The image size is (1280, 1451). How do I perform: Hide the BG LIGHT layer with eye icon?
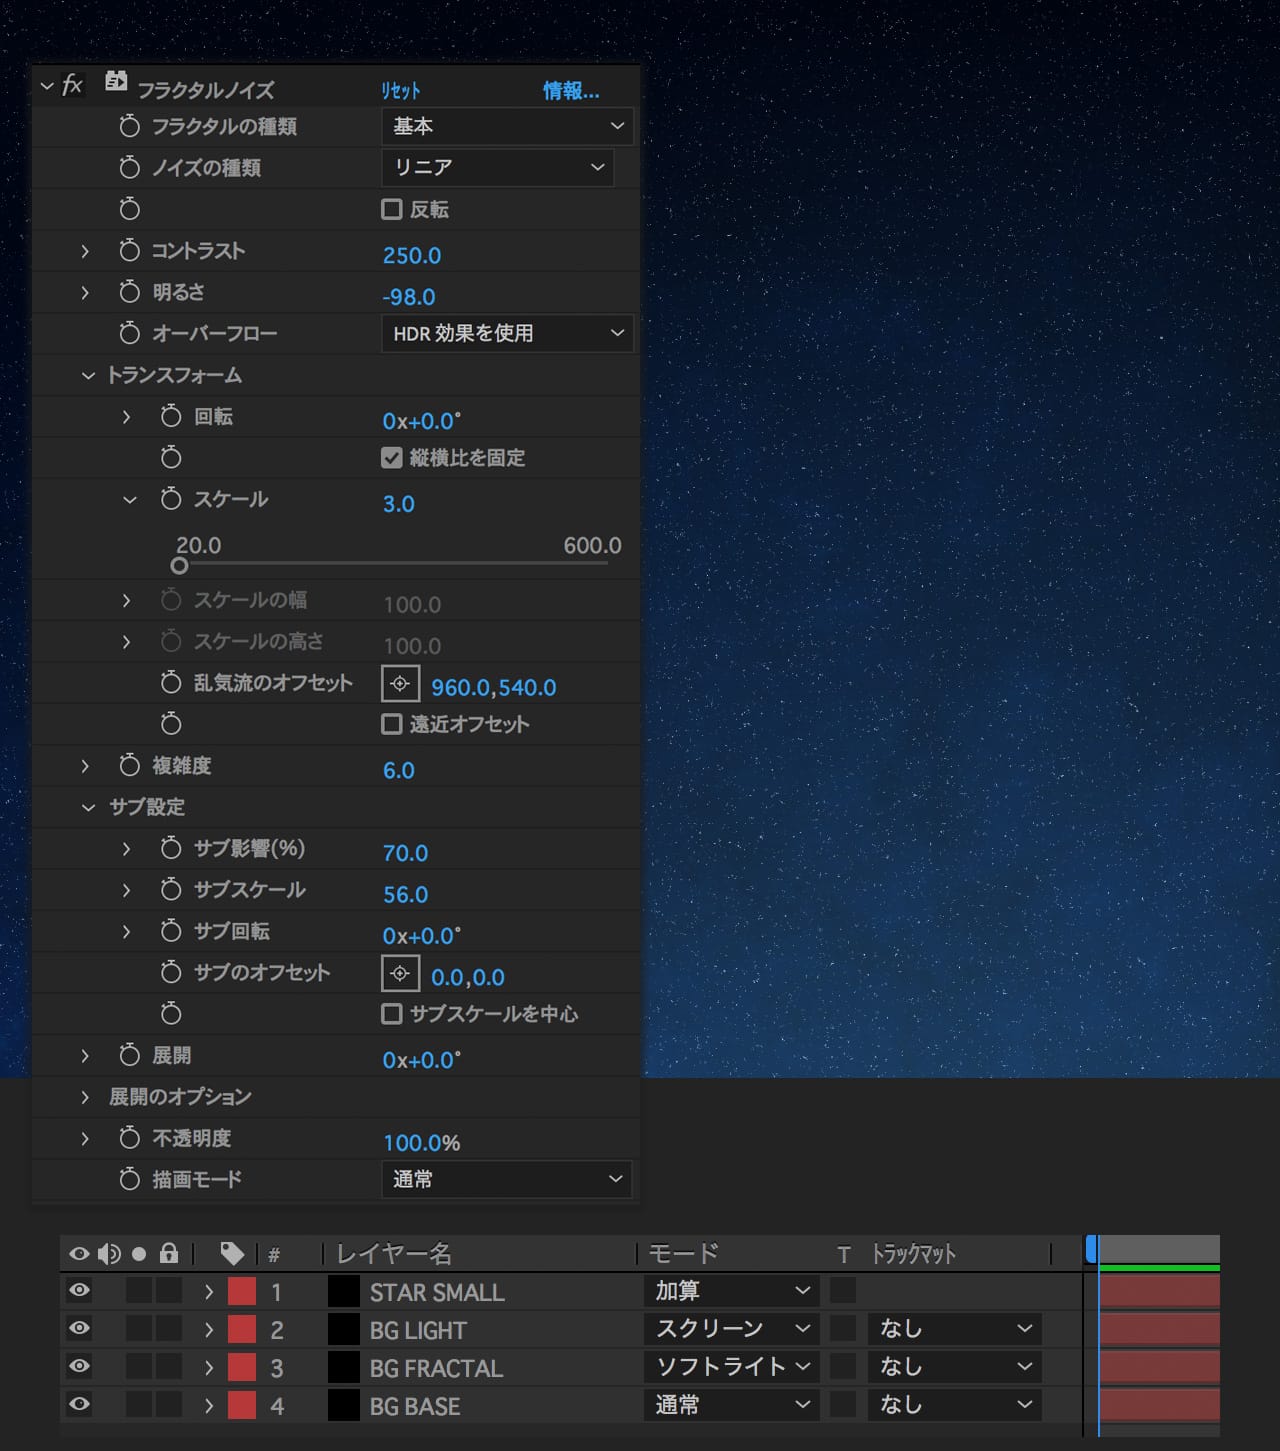pyautogui.click(x=79, y=1329)
